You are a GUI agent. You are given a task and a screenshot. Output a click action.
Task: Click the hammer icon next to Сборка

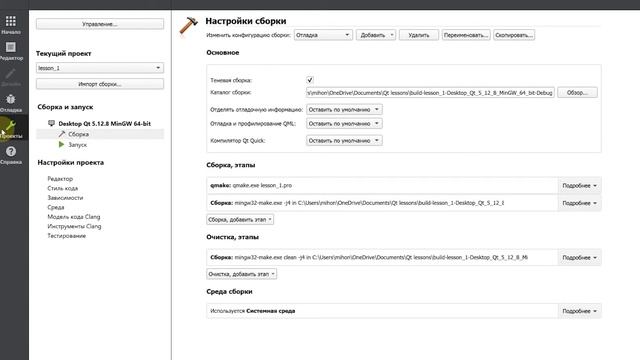tap(62, 134)
